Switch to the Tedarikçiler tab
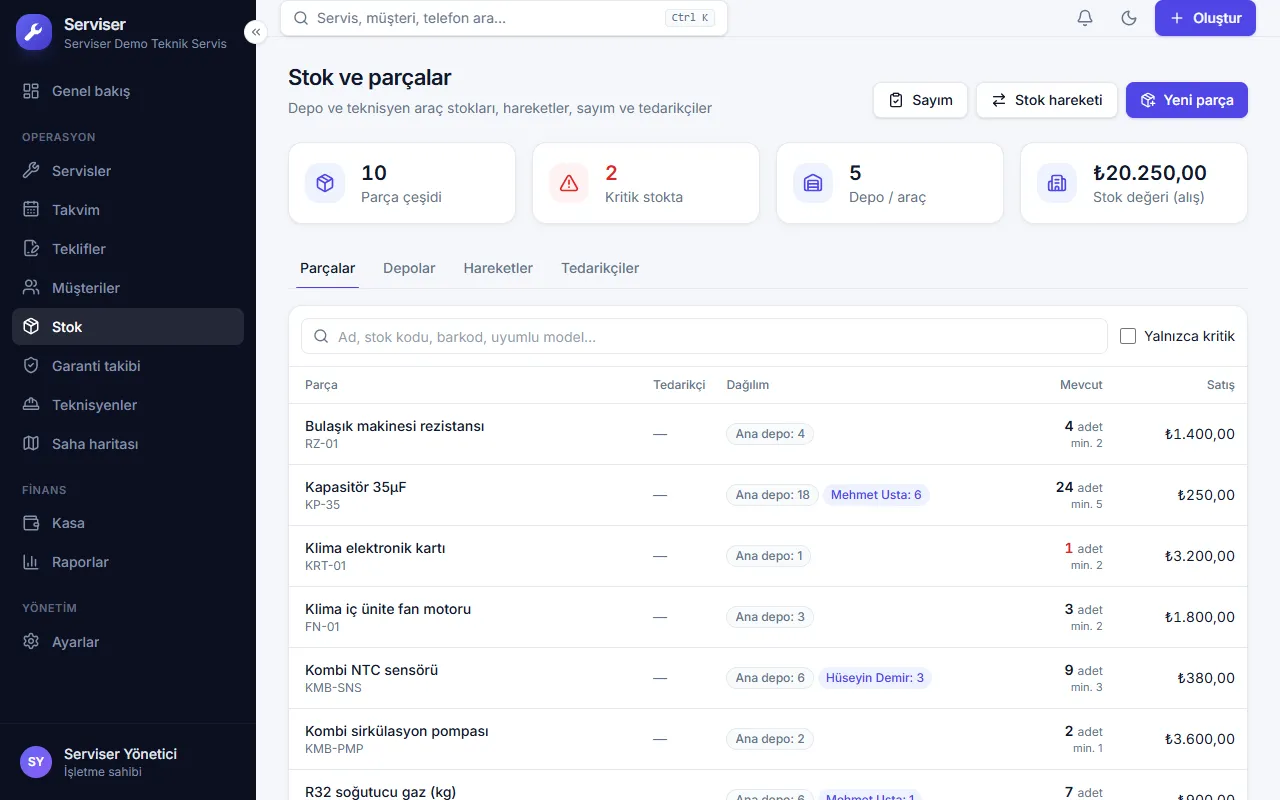The image size is (1280, 800). pyautogui.click(x=600, y=268)
